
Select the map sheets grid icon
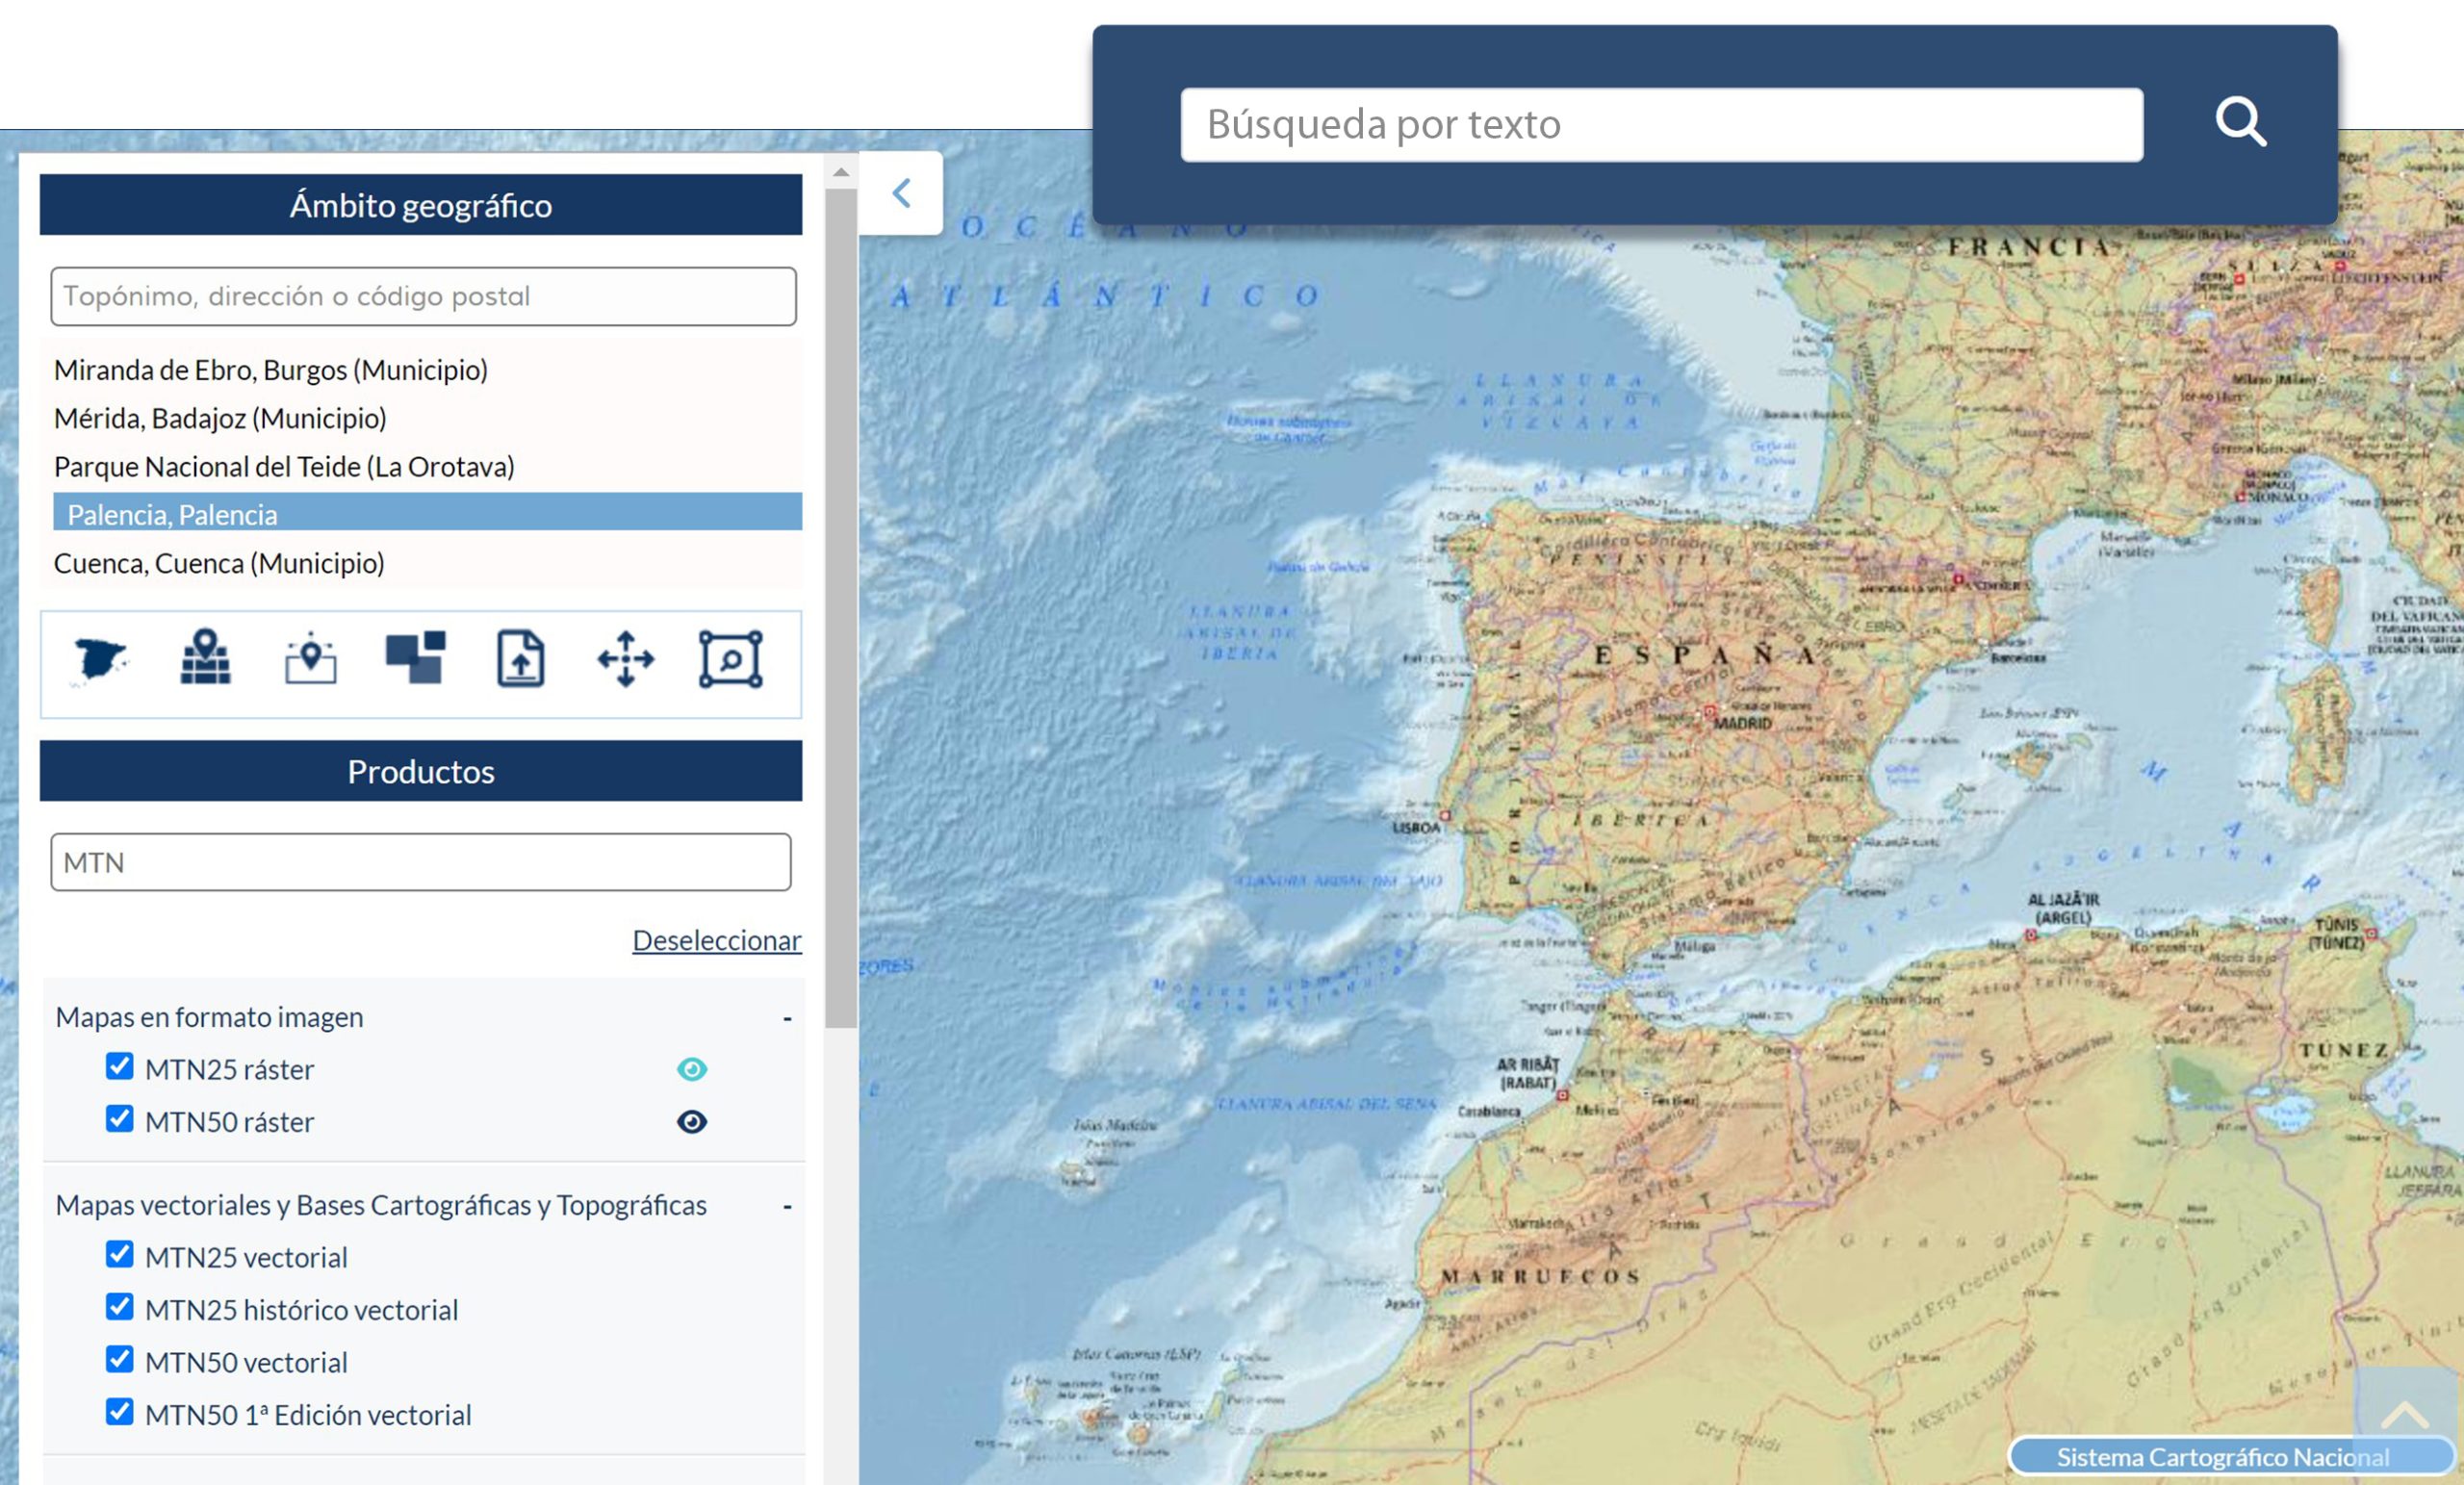[x=416, y=658]
